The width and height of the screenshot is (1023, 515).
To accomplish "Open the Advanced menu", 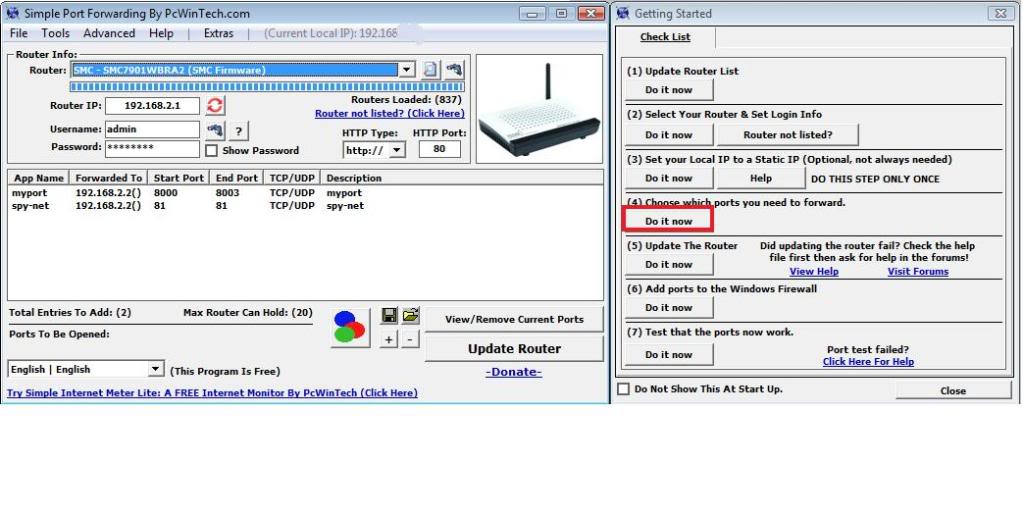I will pyautogui.click(x=109, y=33).
